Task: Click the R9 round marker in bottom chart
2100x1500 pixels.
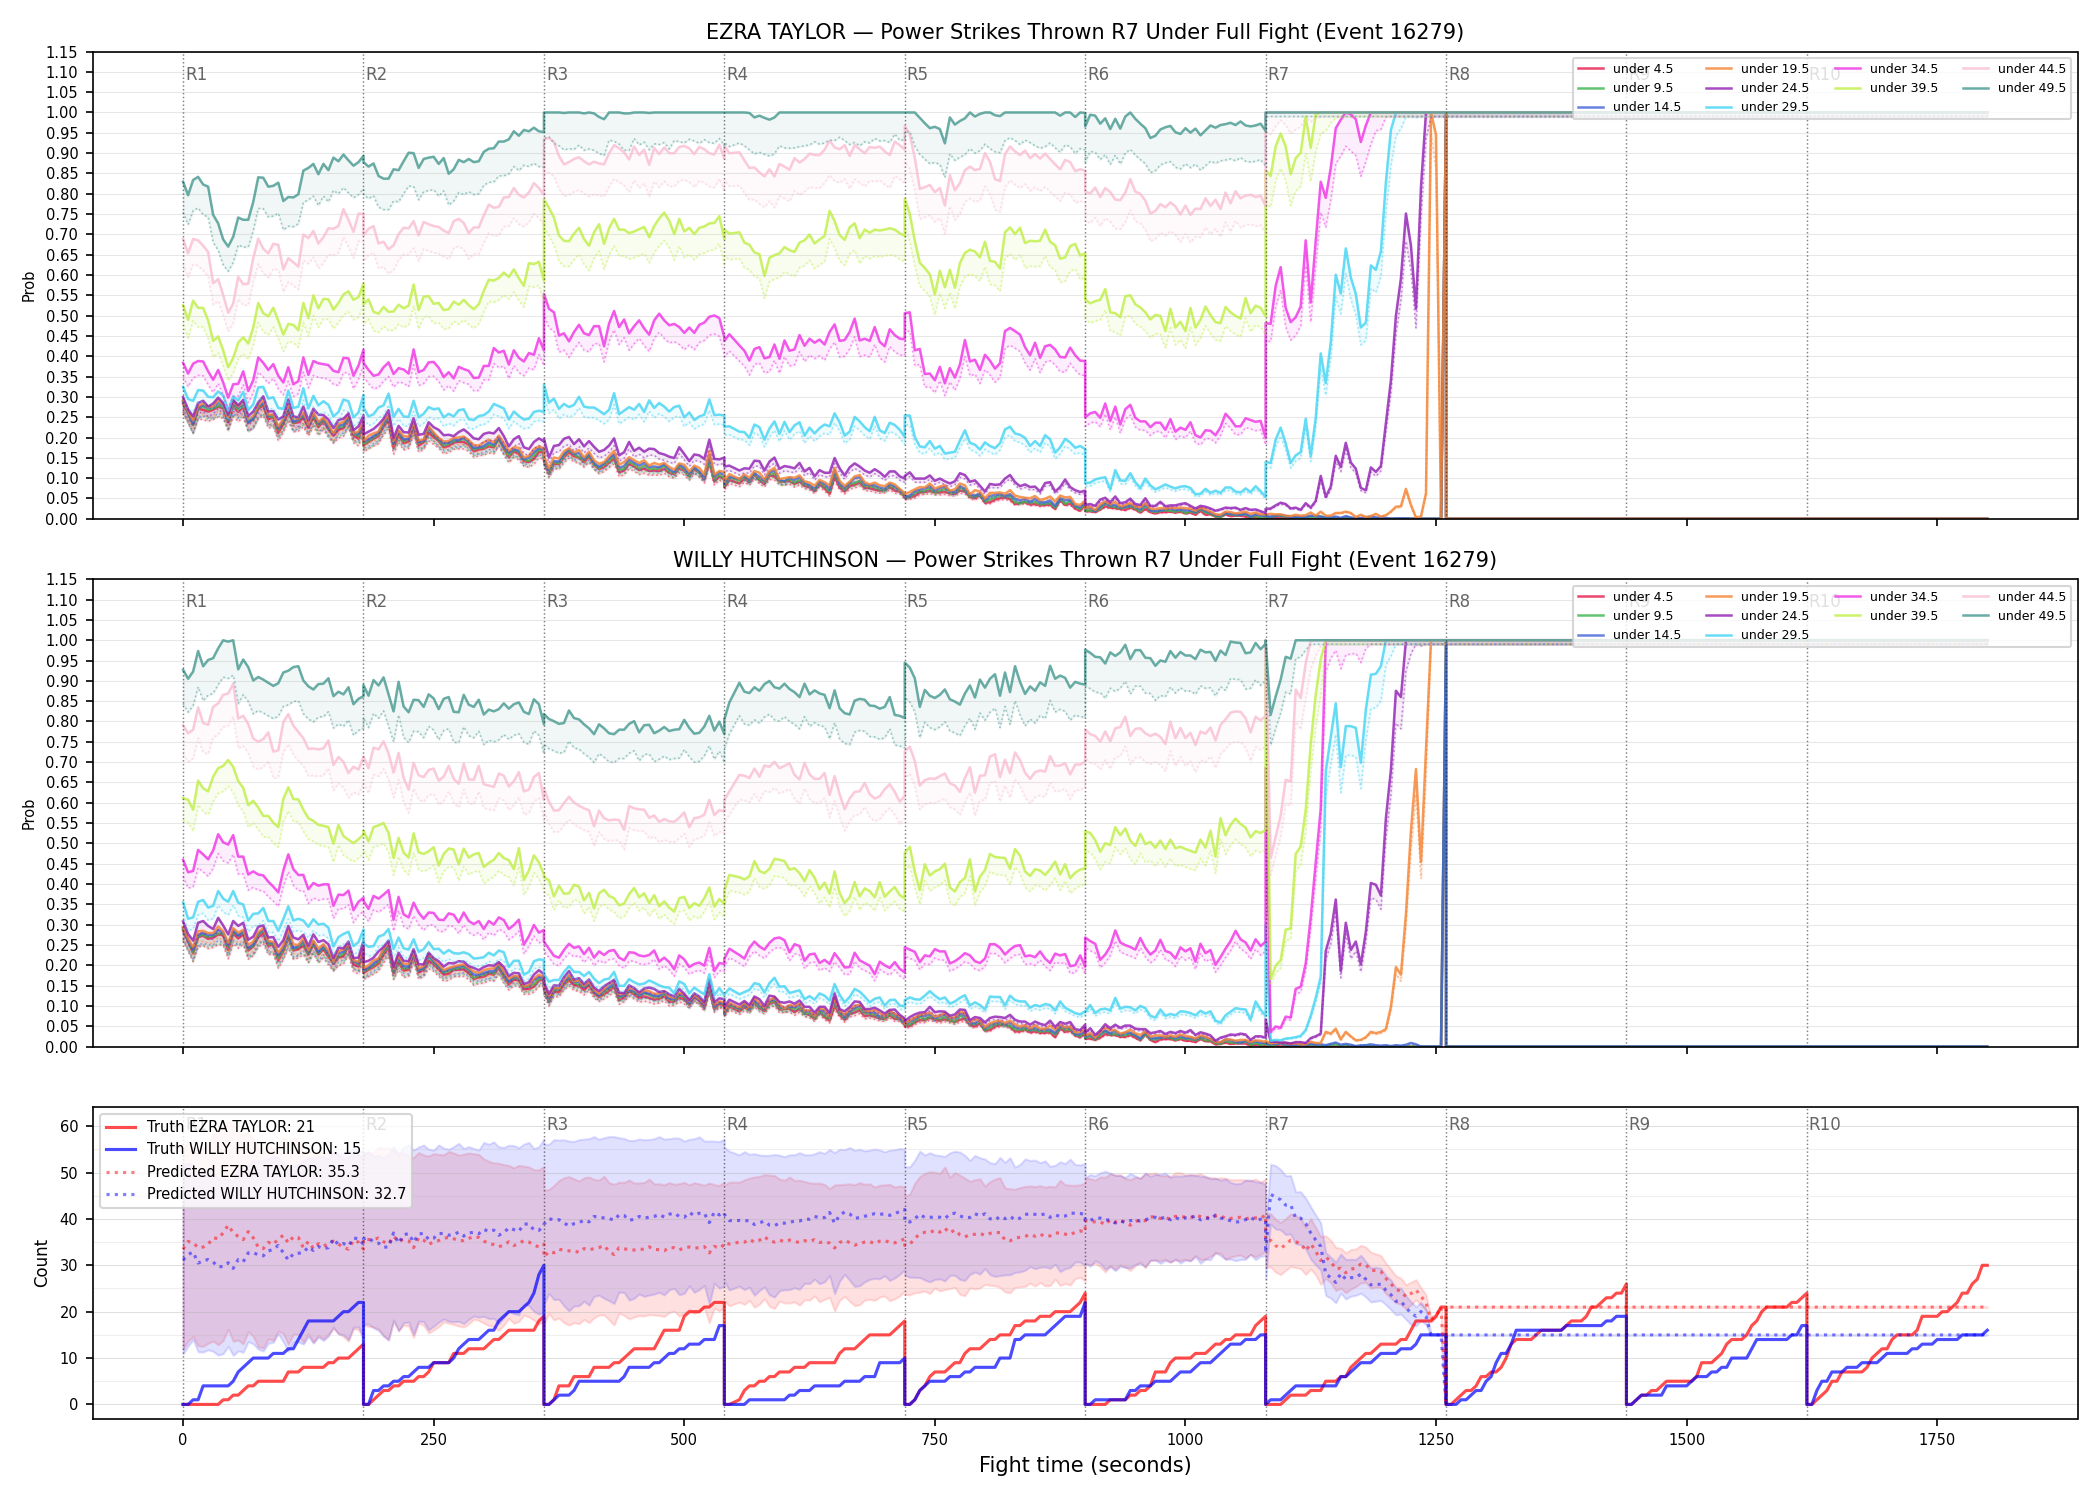Action: (1639, 1124)
